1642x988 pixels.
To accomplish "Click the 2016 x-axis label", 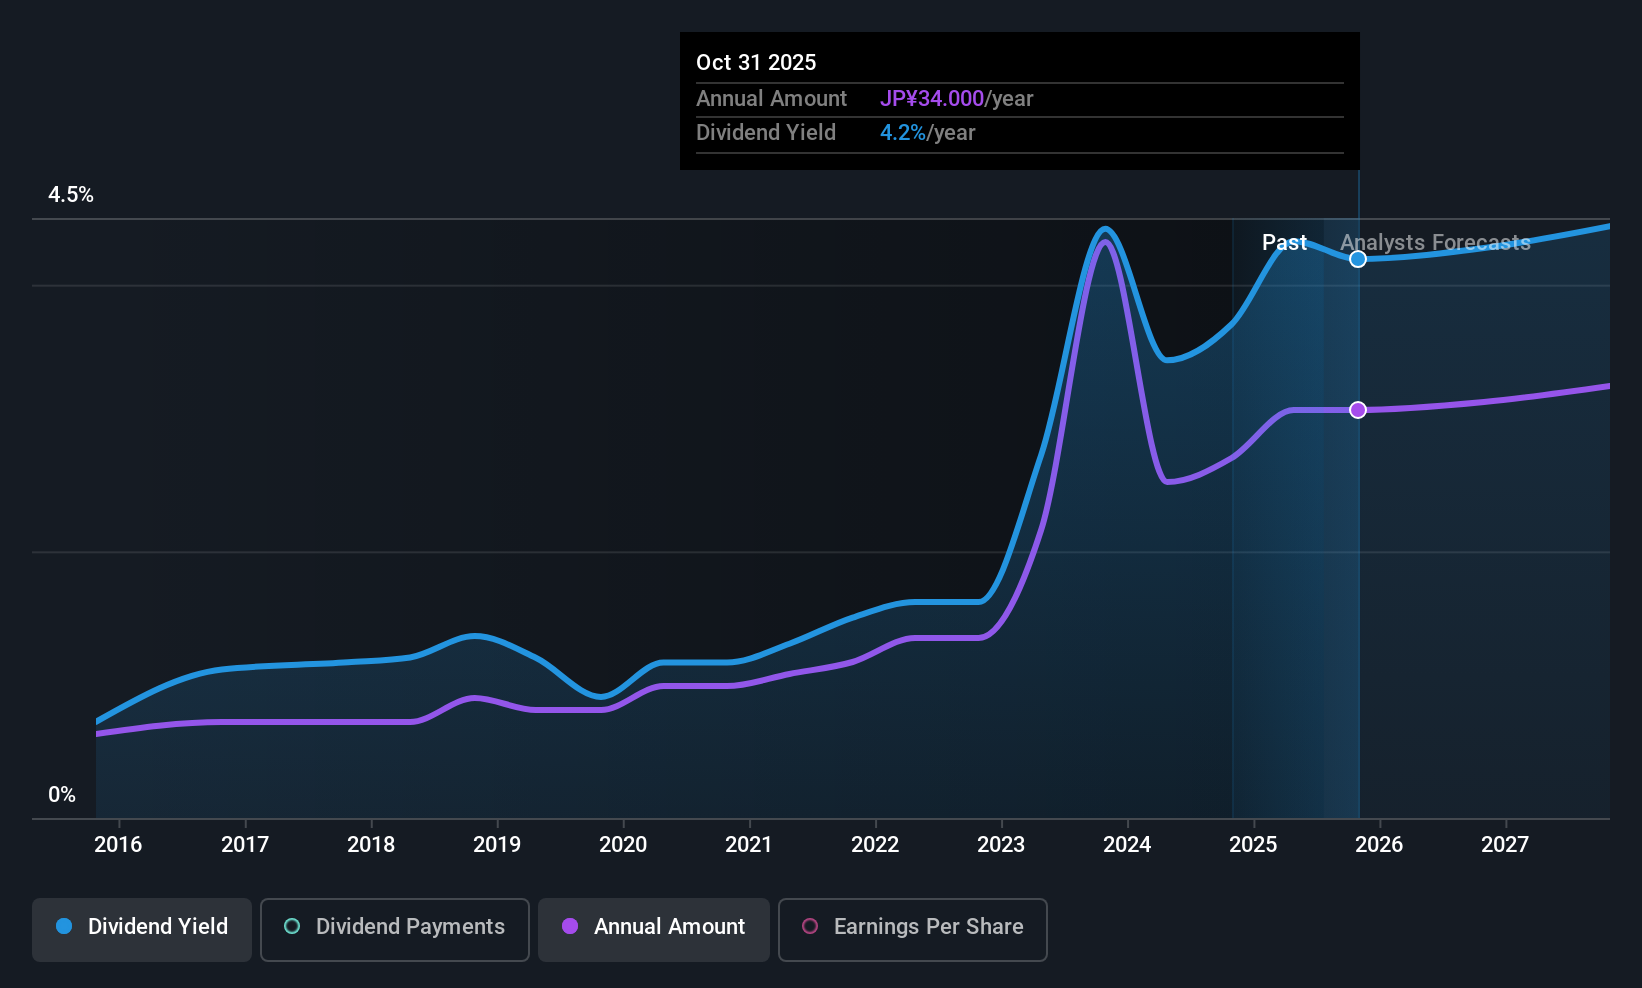I will 118,845.
